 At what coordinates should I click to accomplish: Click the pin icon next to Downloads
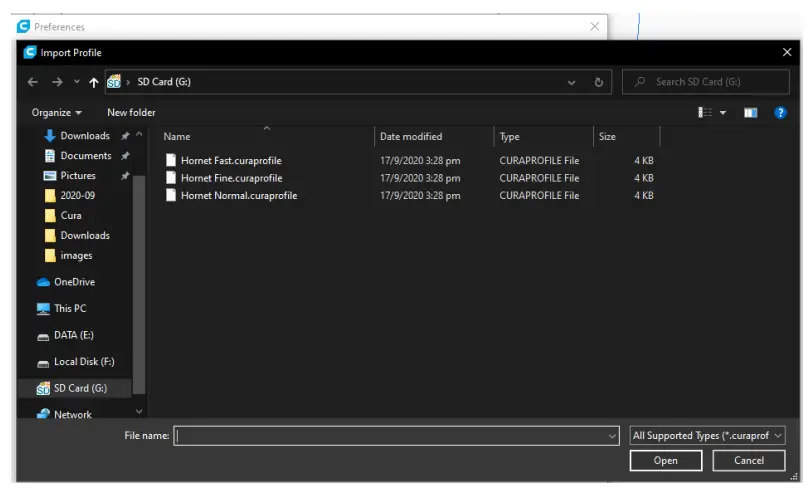click(125, 136)
